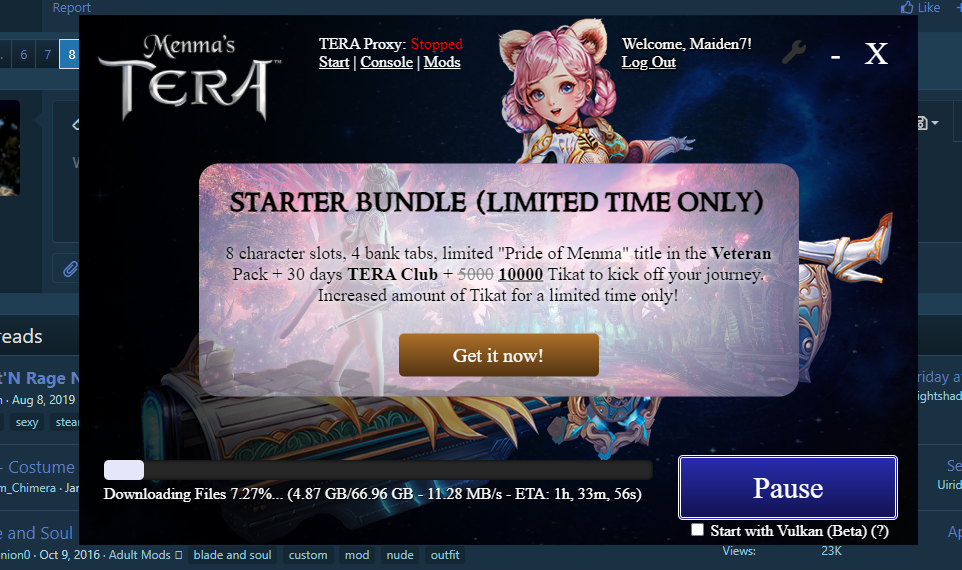
Task: Click the paperclip attachment icon
Action: pyautogui.click(x=70, y=269)
